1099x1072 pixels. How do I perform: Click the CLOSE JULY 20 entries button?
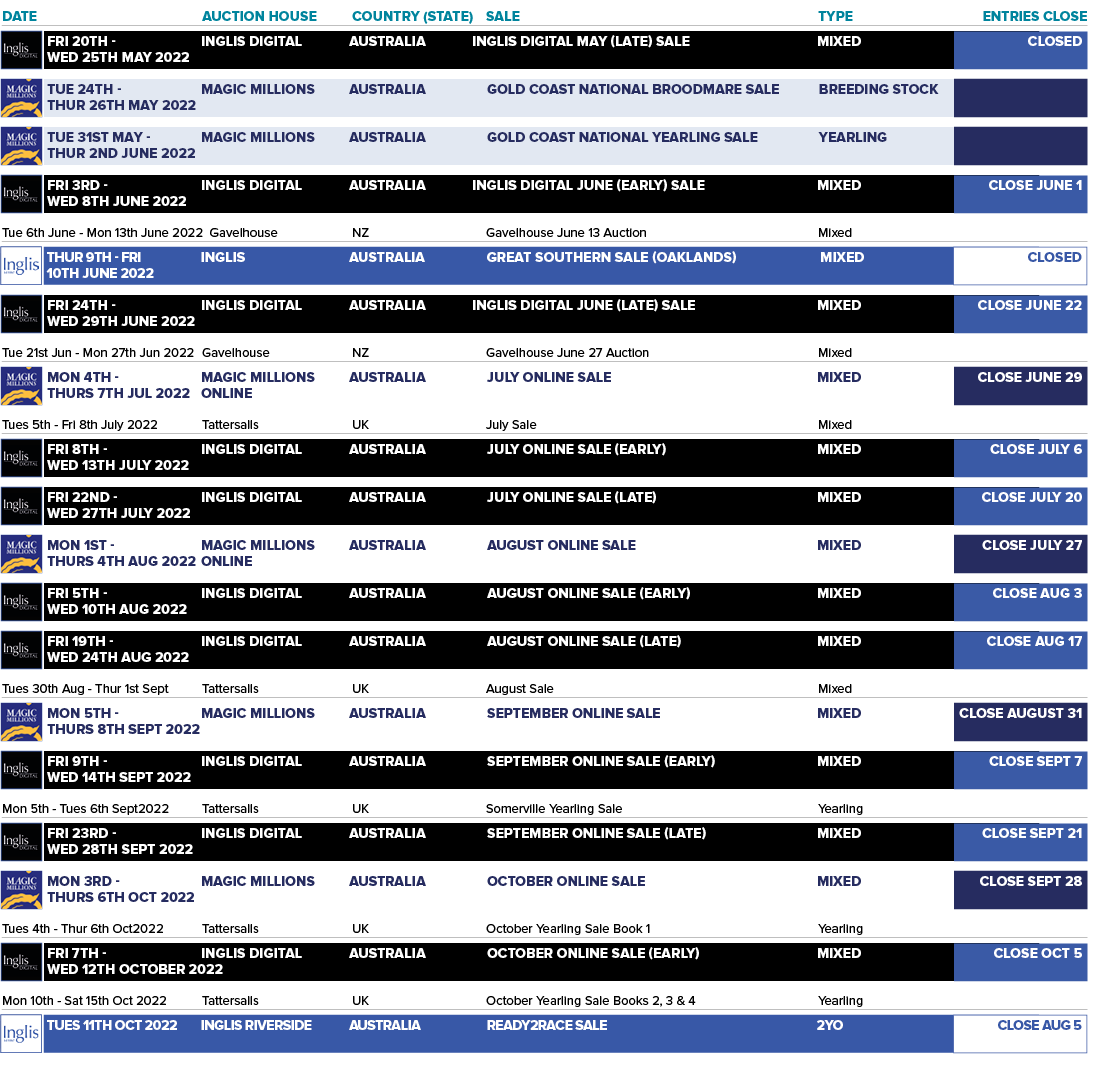(x=1020, y=506)
